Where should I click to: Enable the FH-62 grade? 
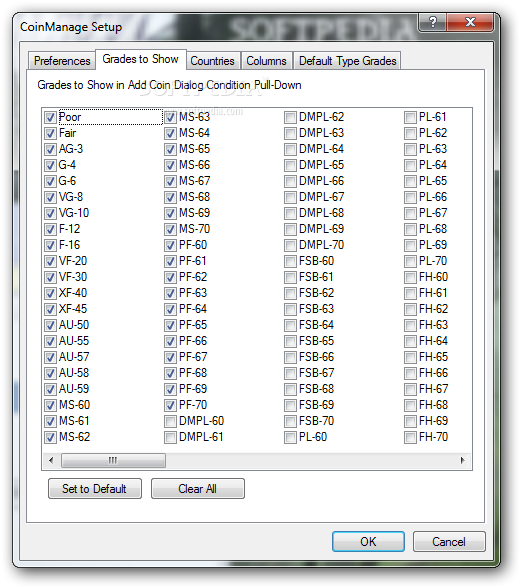point(410,309)
